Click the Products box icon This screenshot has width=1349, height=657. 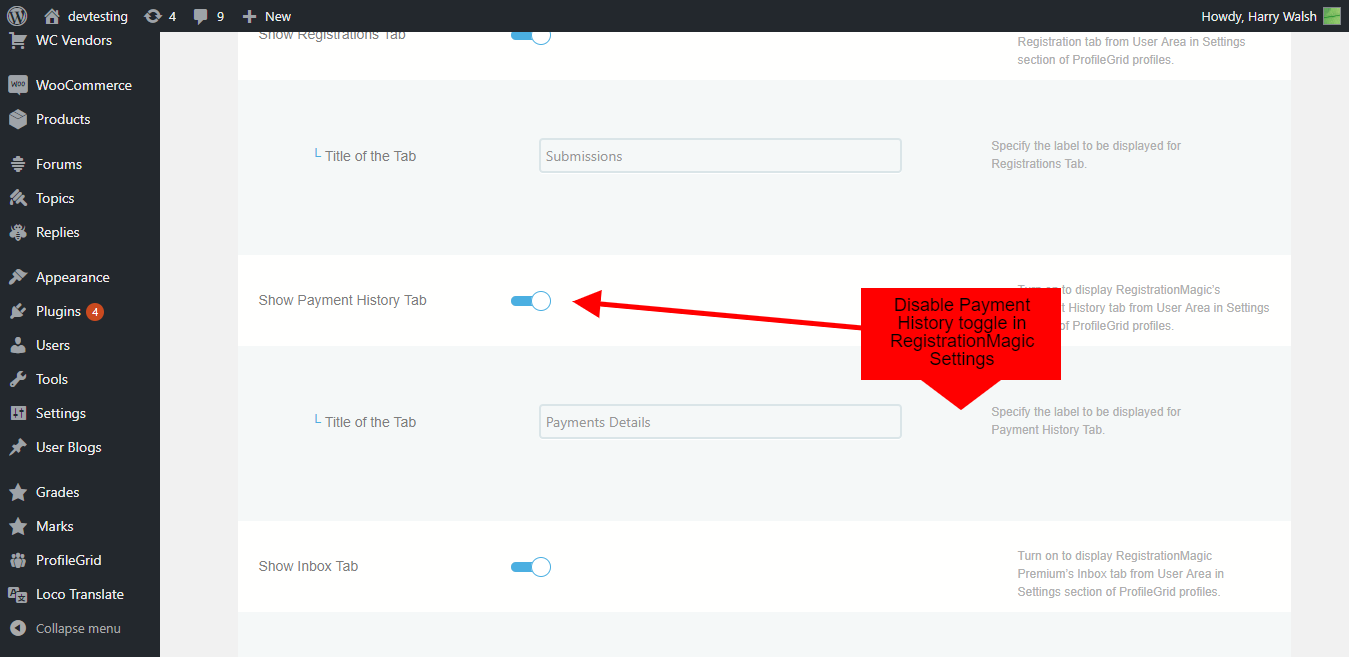pyautogui.click(x=17, y=119)
